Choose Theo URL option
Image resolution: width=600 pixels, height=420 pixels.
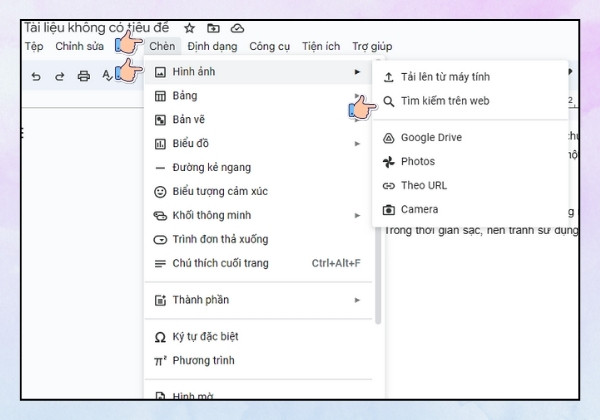[x=470, y=186]
